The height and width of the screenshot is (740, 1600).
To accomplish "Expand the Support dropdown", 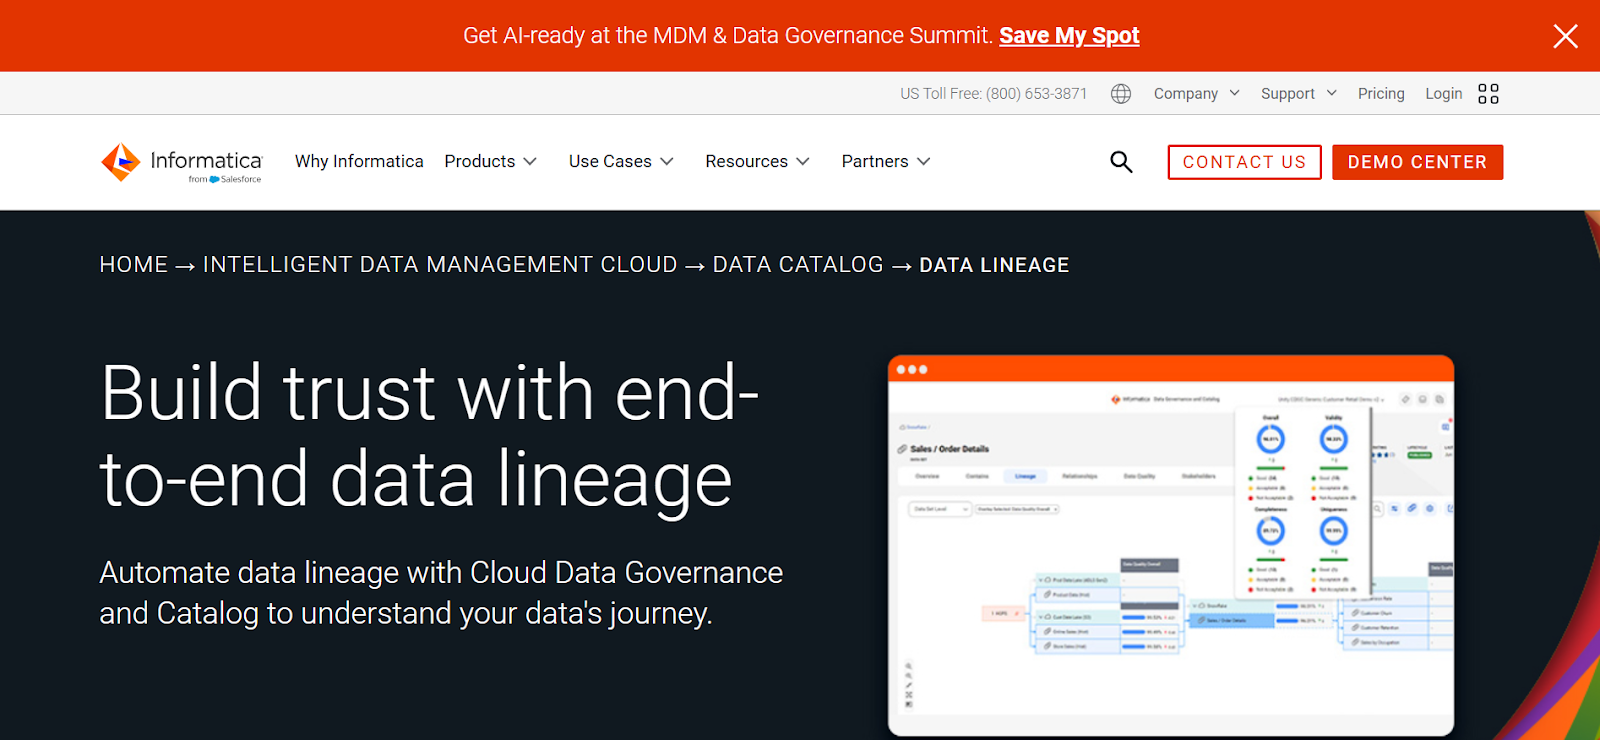I will (1298, 93).
